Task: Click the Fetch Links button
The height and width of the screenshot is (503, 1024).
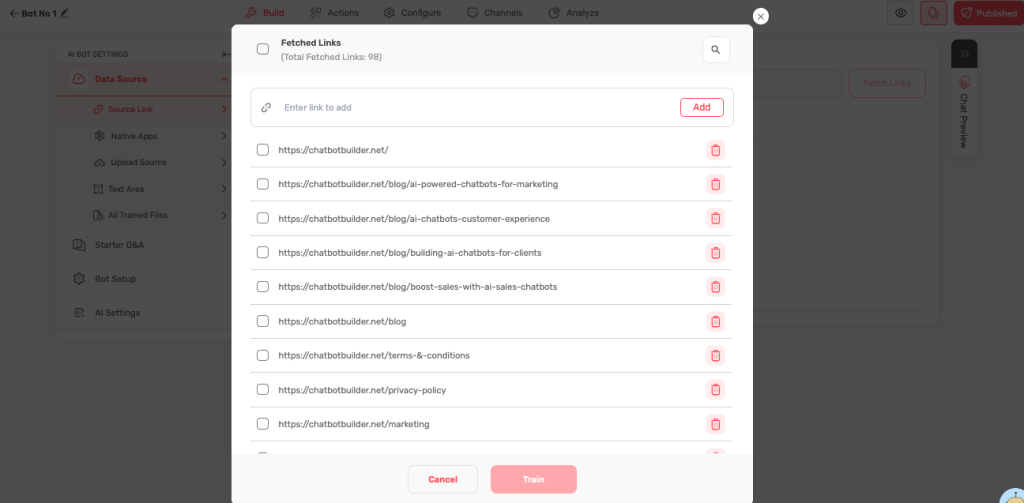Action: point(887,84)
